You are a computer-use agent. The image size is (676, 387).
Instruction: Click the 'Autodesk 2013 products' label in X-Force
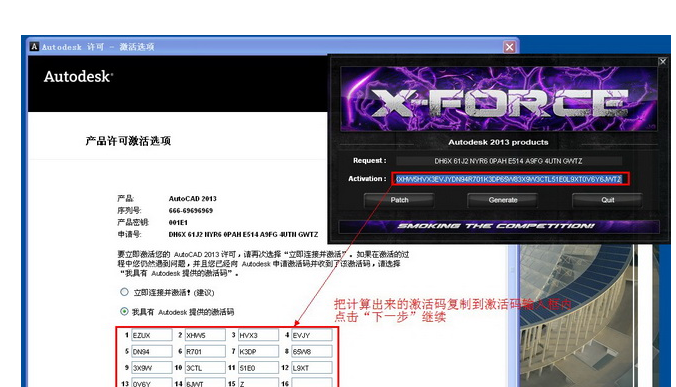[498, 142]
